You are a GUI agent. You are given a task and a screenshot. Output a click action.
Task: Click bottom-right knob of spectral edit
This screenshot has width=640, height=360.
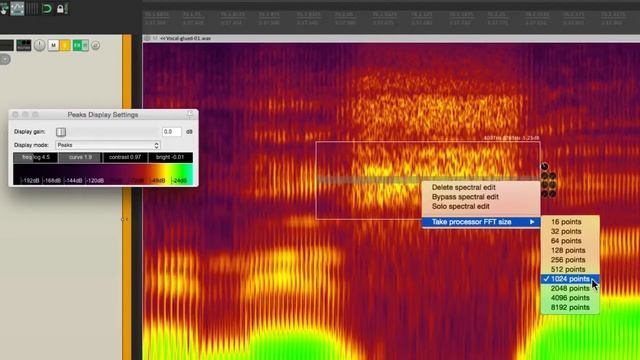click(552, 194)
